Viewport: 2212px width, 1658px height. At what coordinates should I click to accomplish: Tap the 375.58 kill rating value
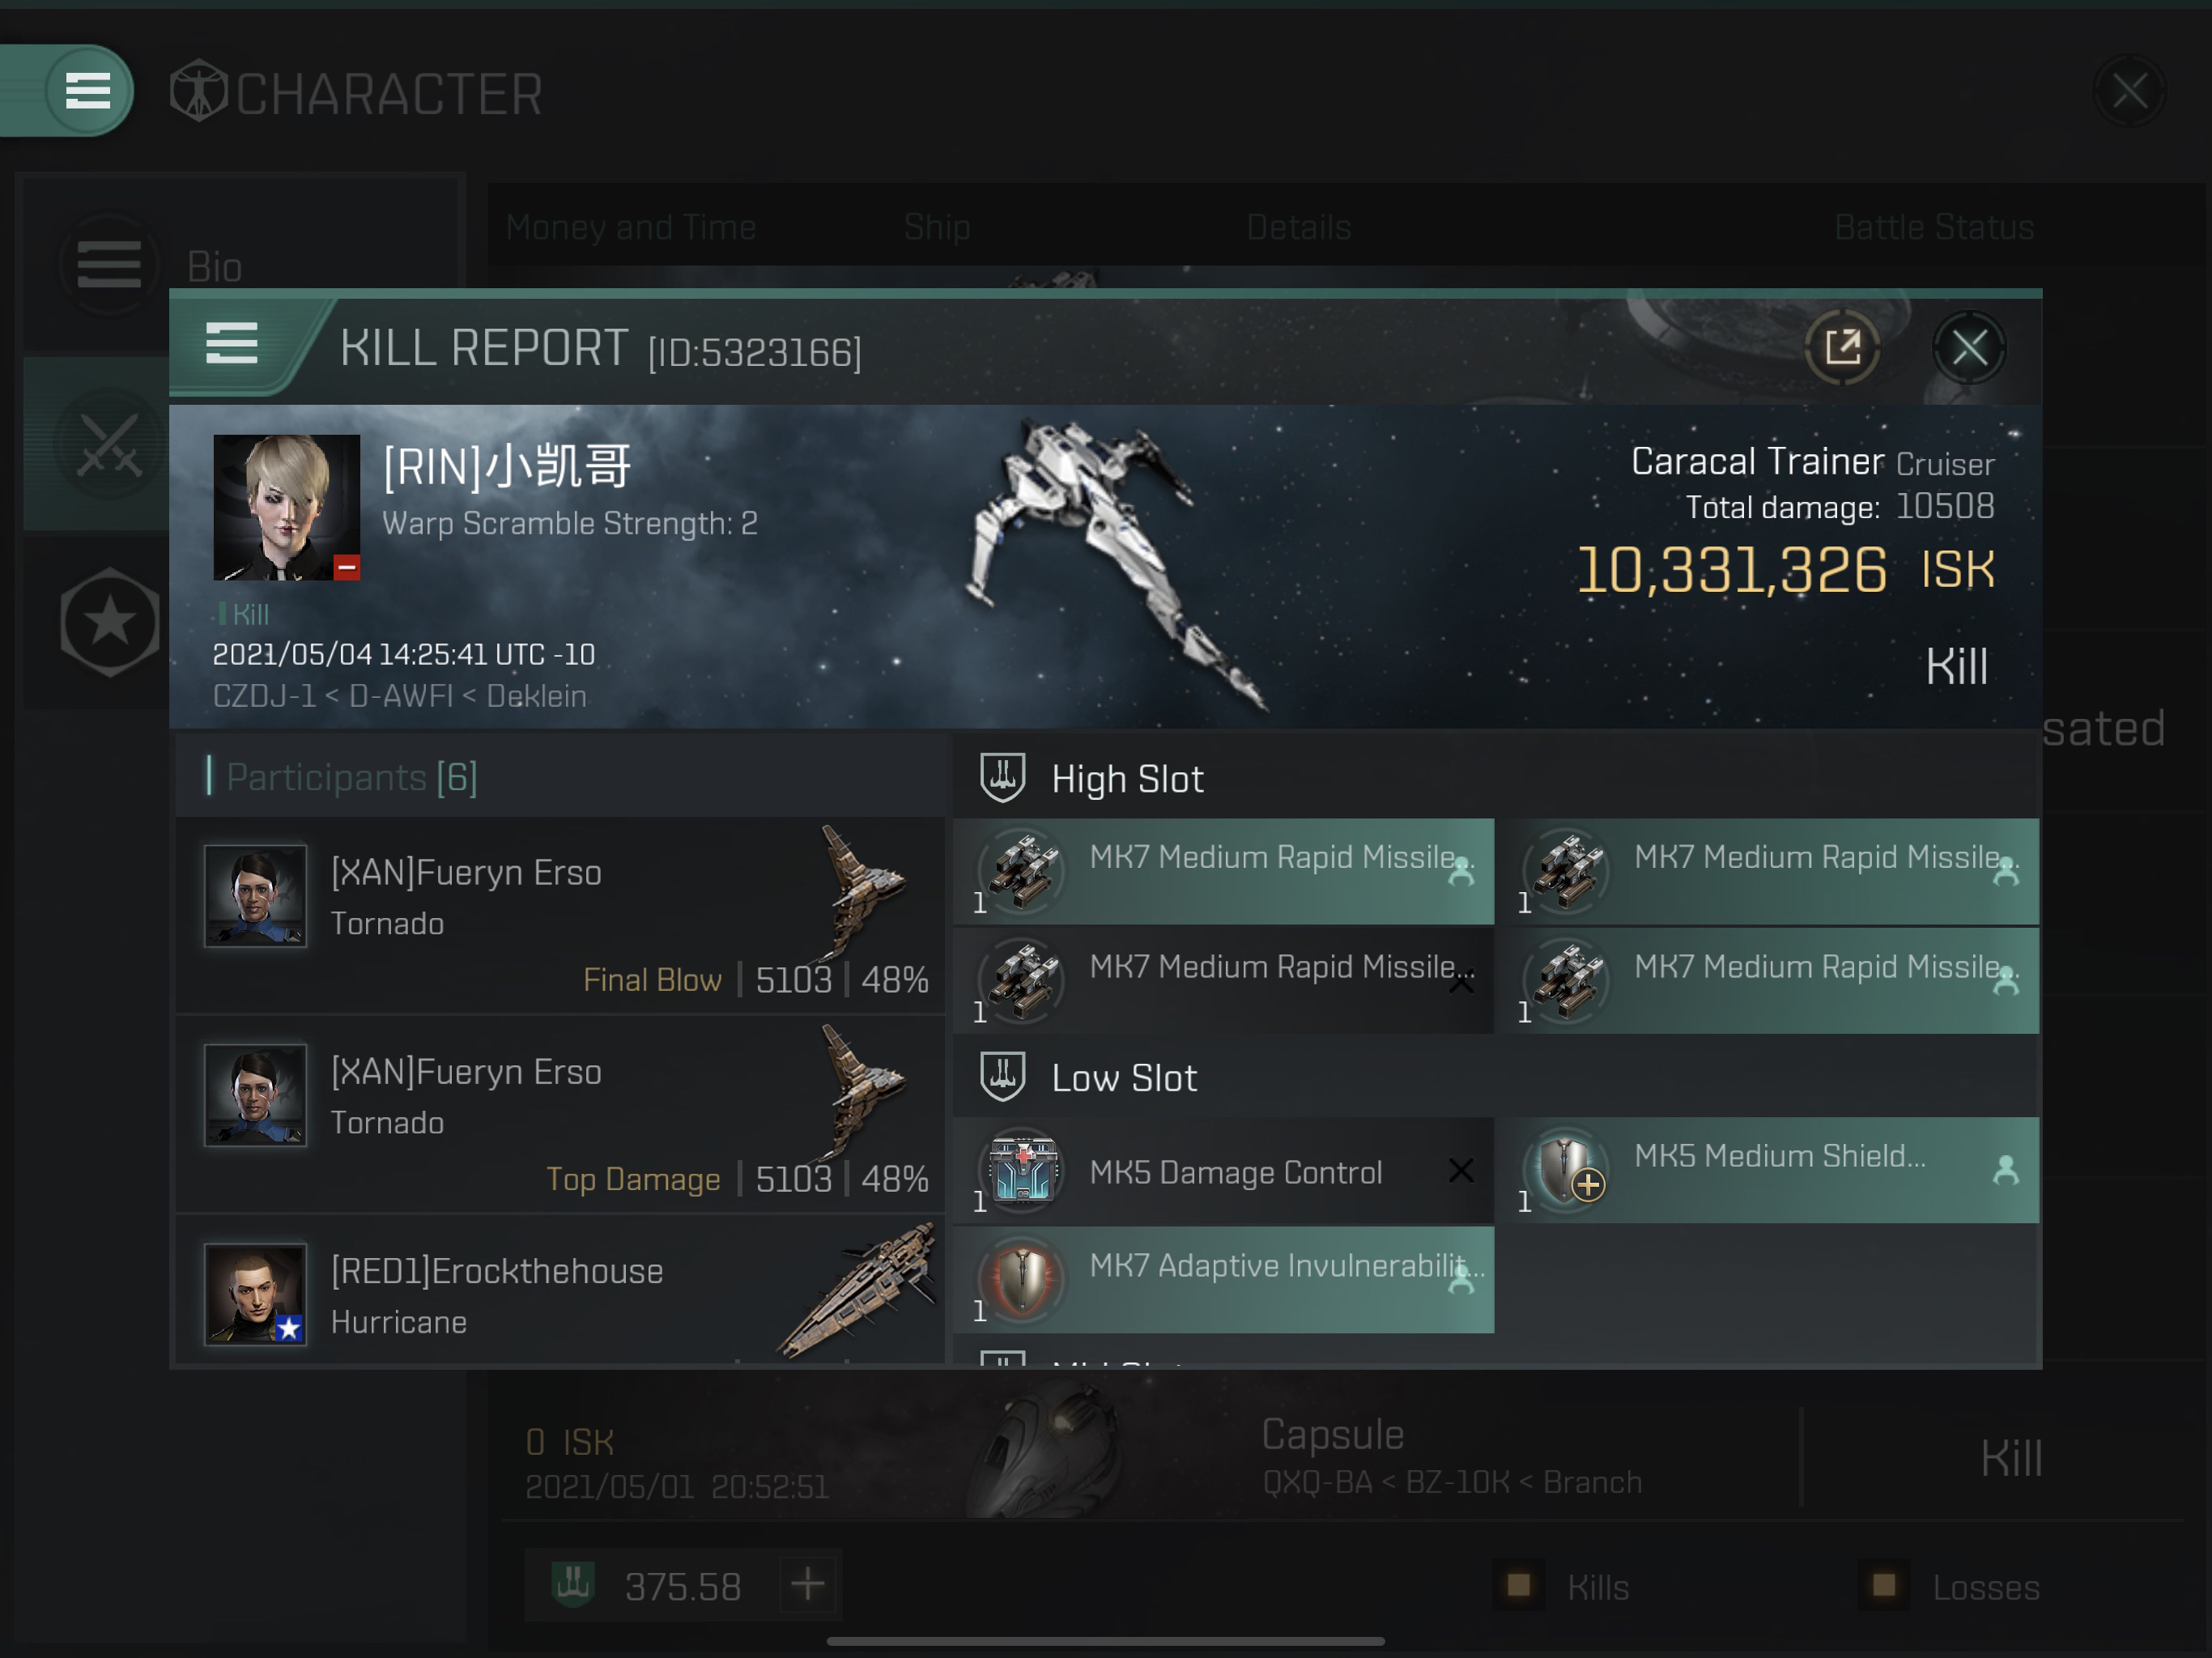click(x=683, y=1586)
